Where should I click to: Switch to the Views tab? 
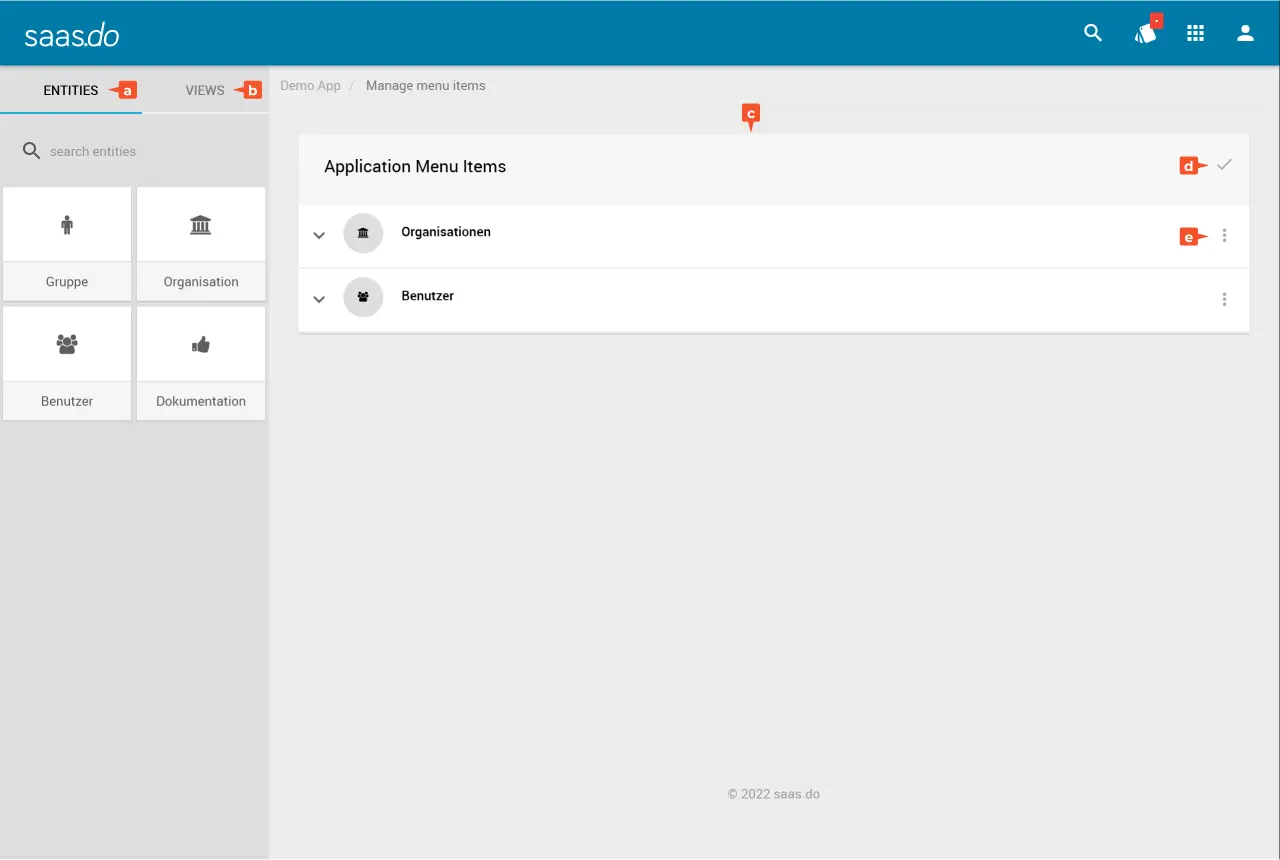[205, 90]
